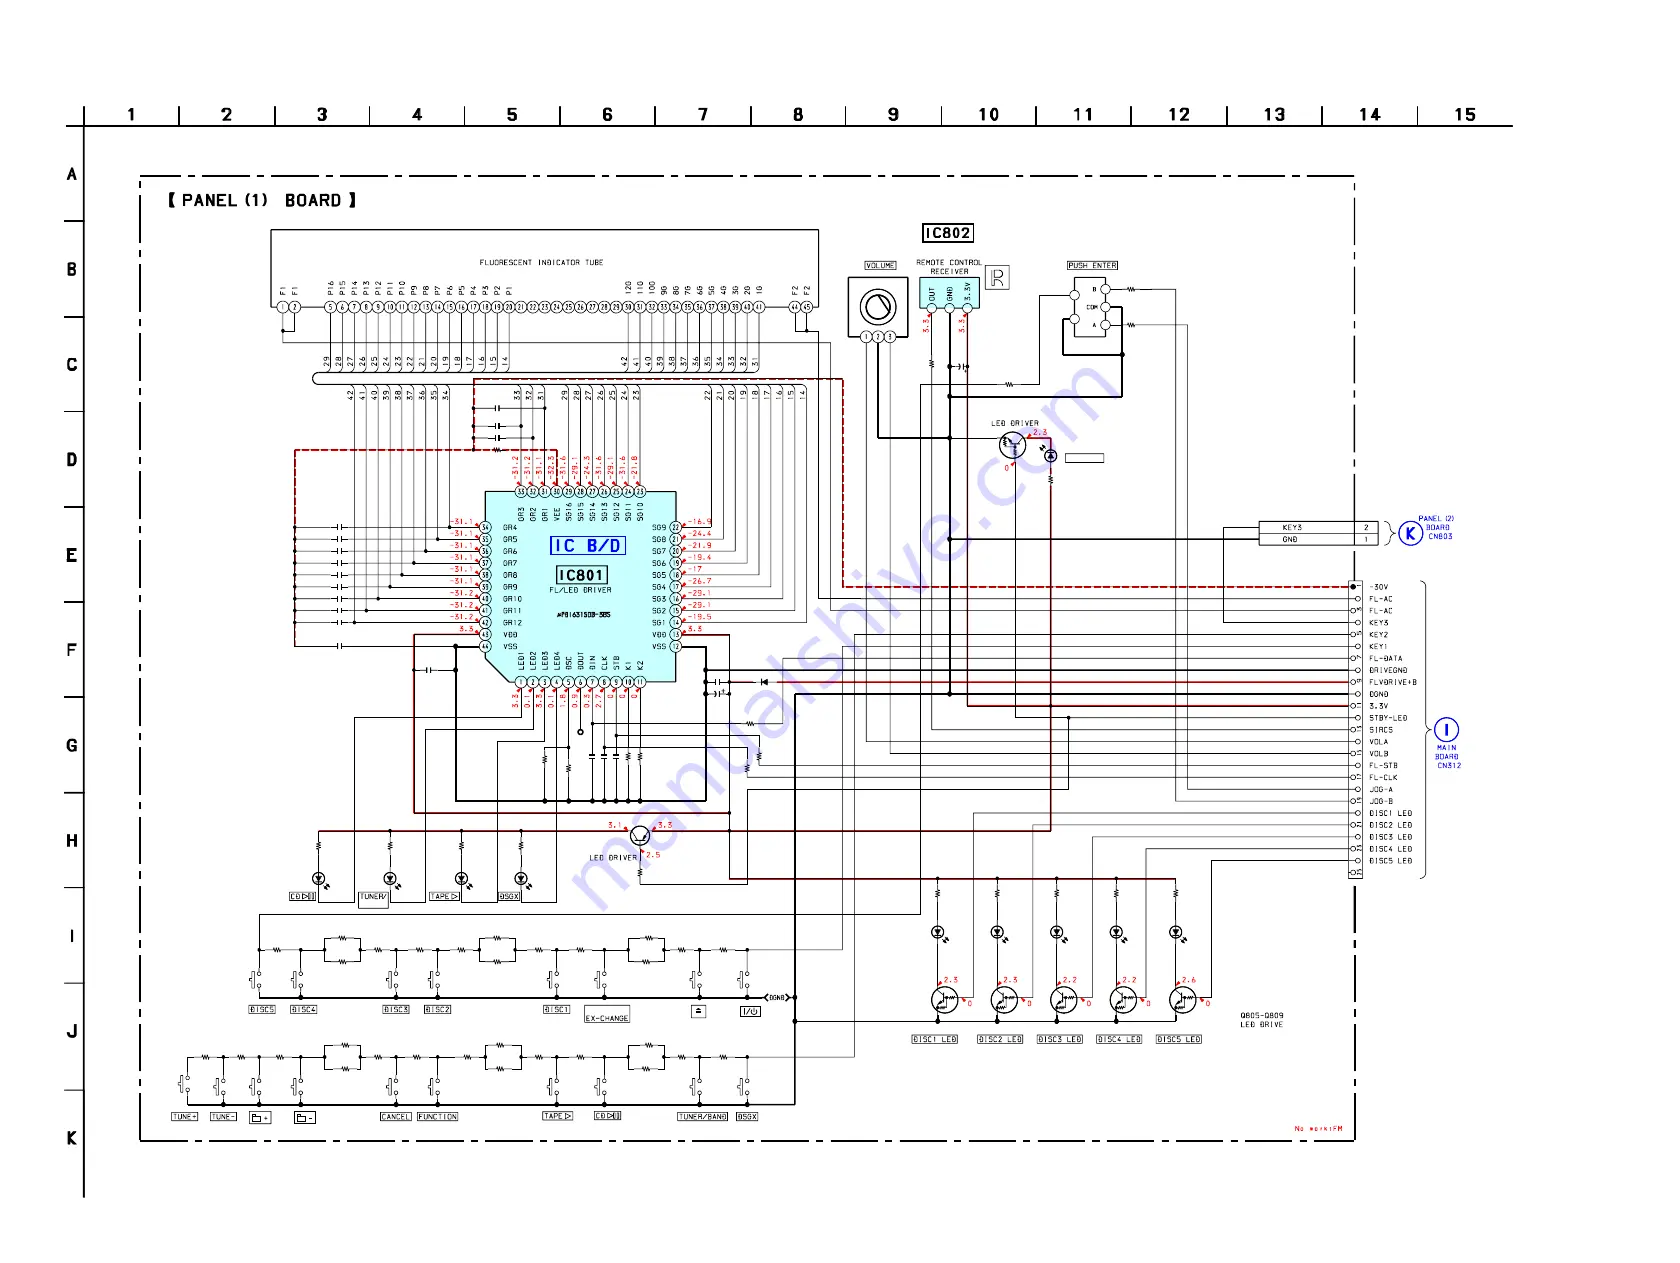Click the SIRCS pin label
This screenshot has height=1263, width=1680.
point(1381,730)
